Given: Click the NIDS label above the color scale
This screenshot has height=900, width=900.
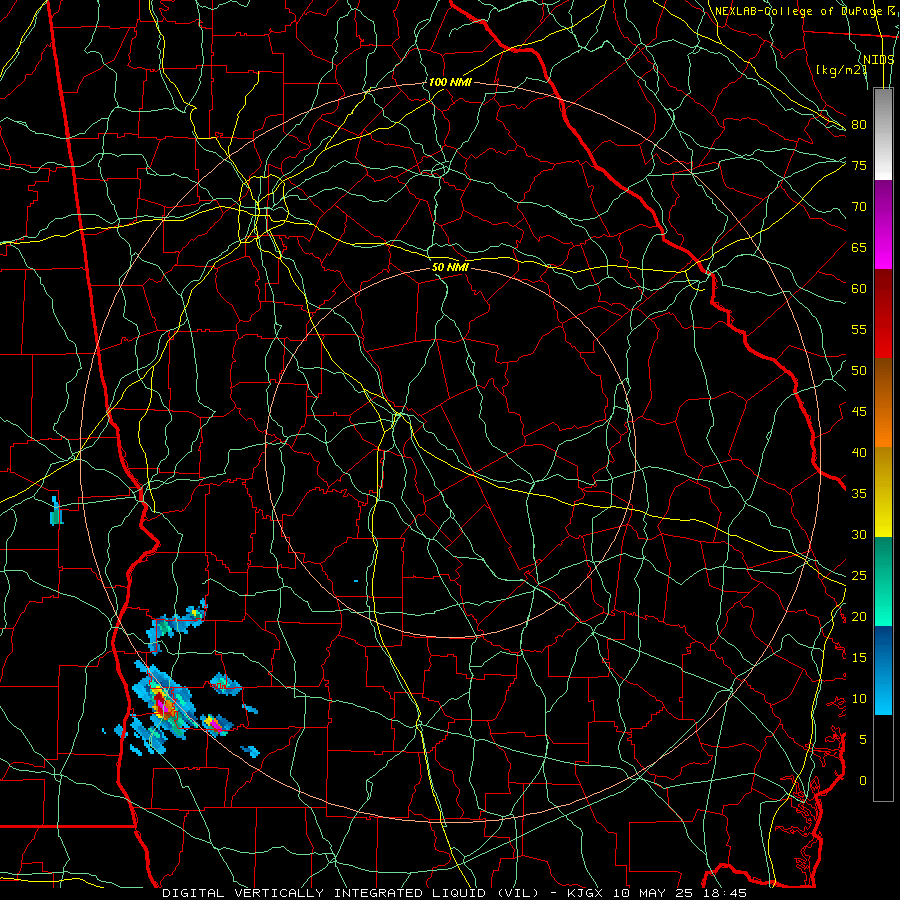Looking at the screenshot, I should click(878, 59).
